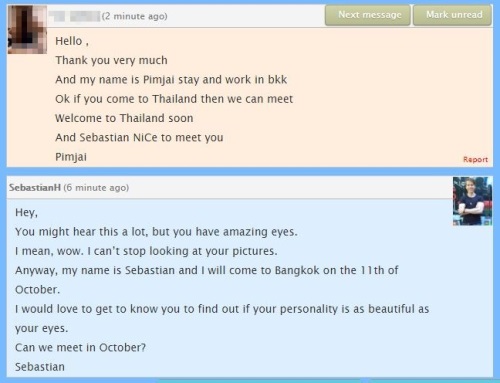Image resolution: width=500 pixels, height=383 pixels.
Task: Click the blurred sender username
Action: 74,16
